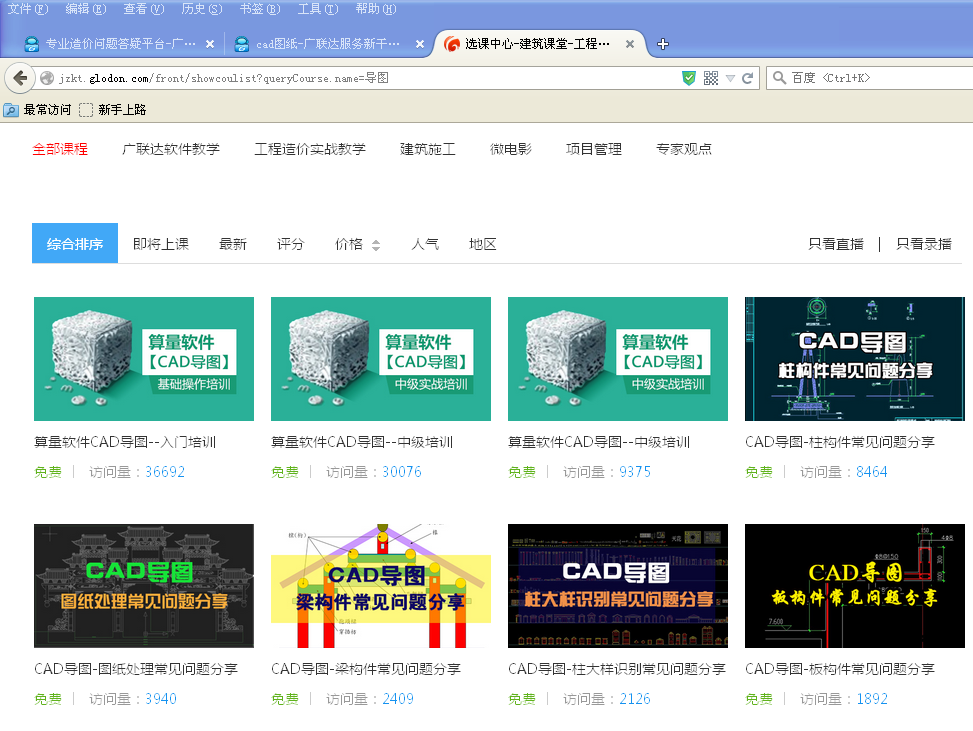Viewport: 973px width, 731px height.
Task: Click the visit count 36692
Action: [x=165, y=472]
